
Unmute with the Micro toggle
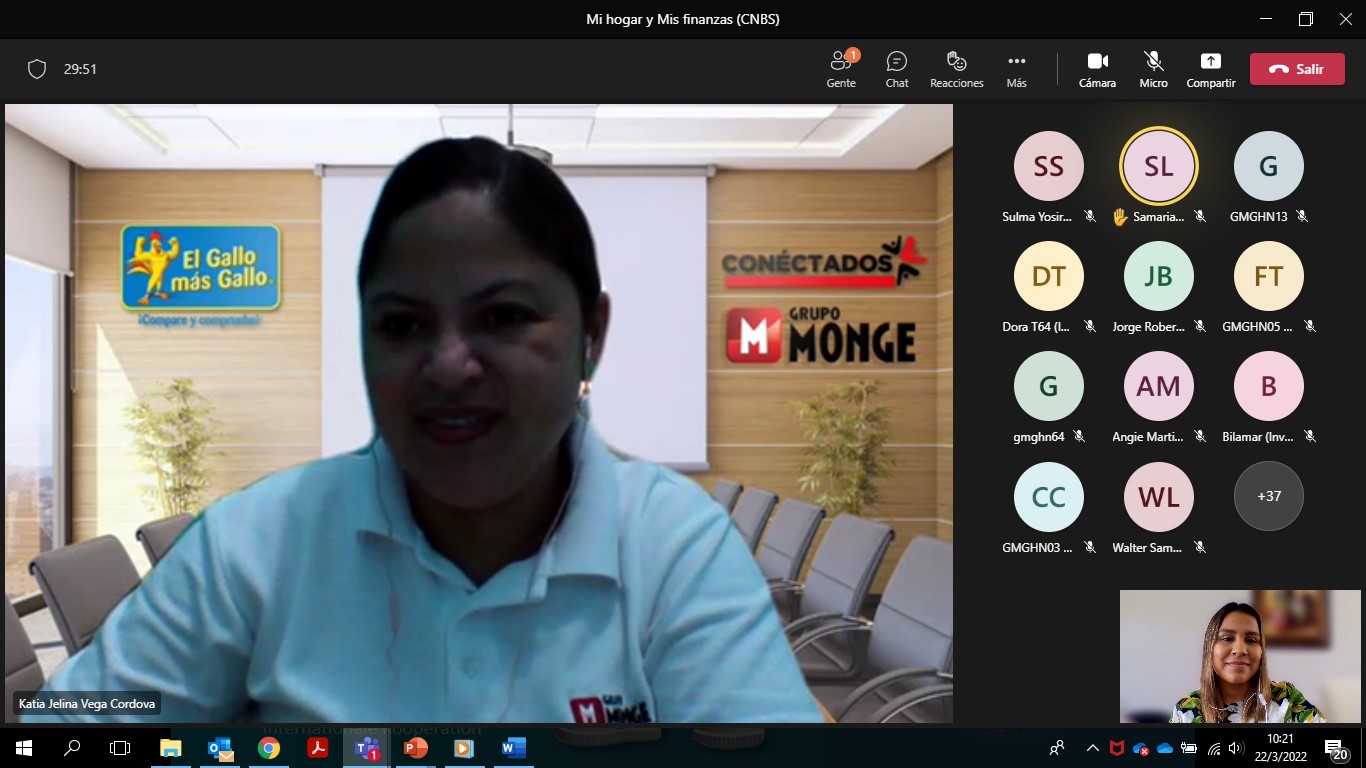[1153, 69]
